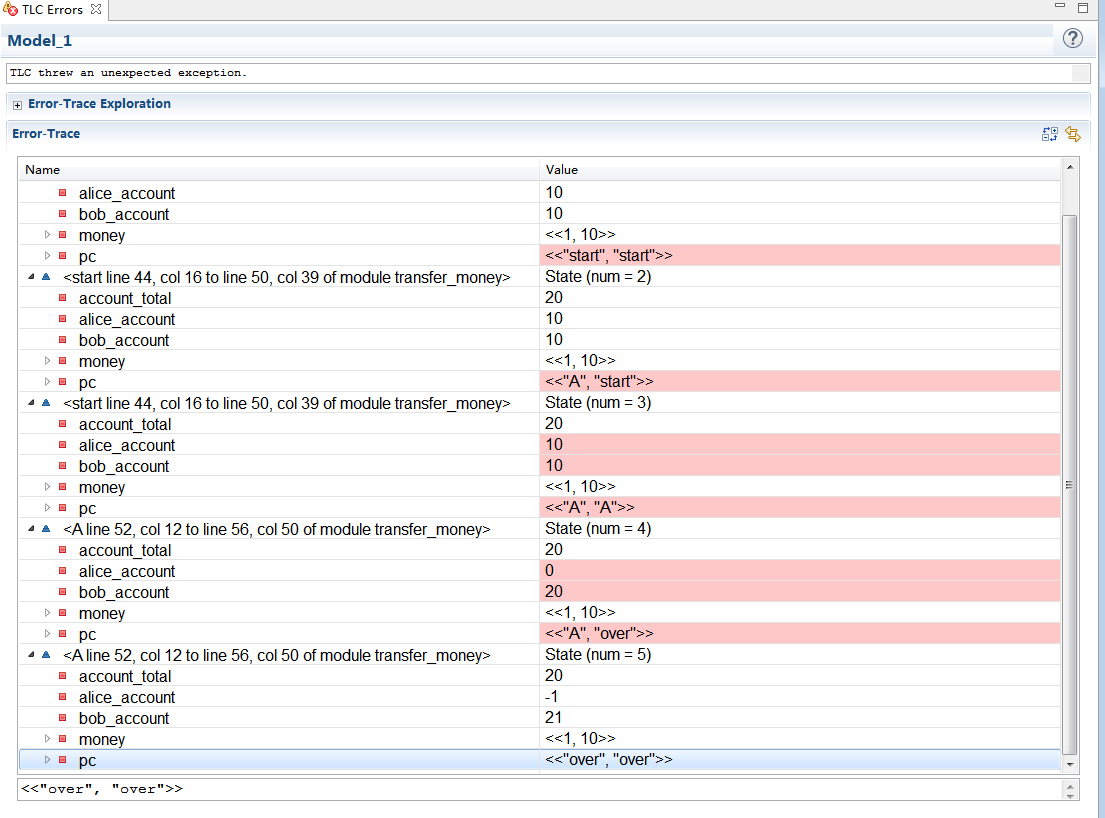Click the Error-Trace section title
This screenshot has height=818, width=1105.
tap(46, 134)
